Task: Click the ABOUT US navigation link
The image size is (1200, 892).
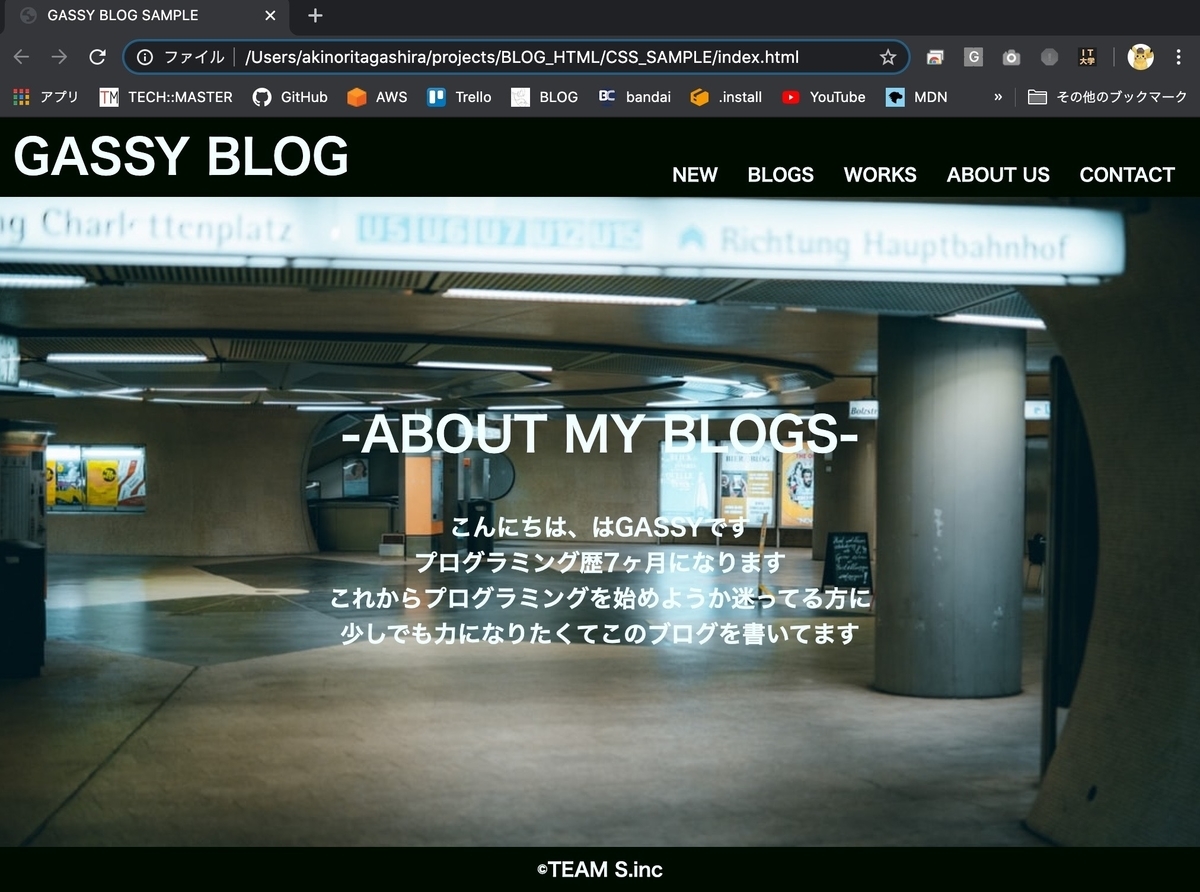Action: click(998, 175)
